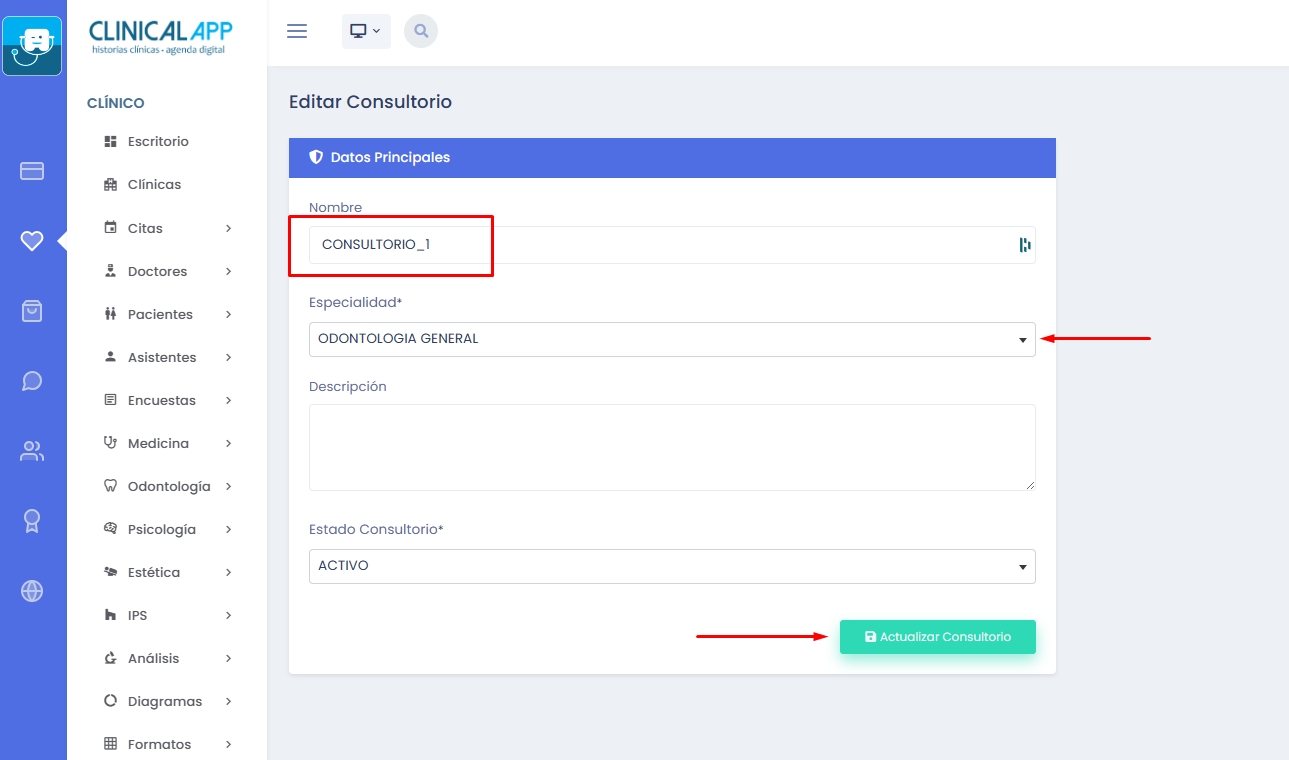This screenshot has height=760, width=1289.
Task: Open Escritorio in sidebar menu
Action: (158, 142)
